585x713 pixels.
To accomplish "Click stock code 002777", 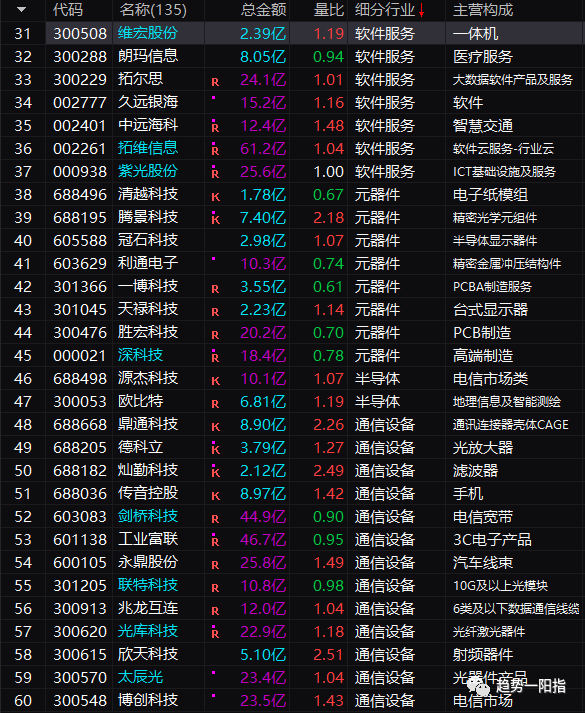I will pyautogui.click(x=80, y=103).
